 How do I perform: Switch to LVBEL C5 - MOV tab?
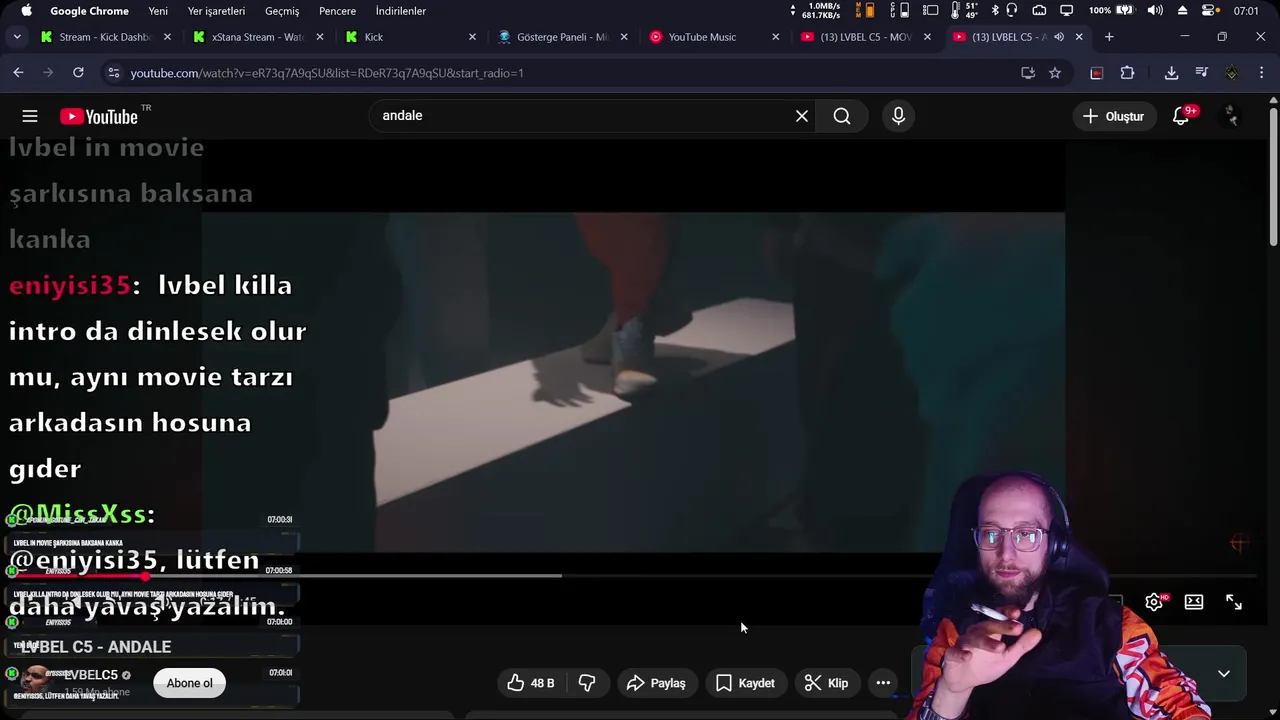(x=866, y=37)
